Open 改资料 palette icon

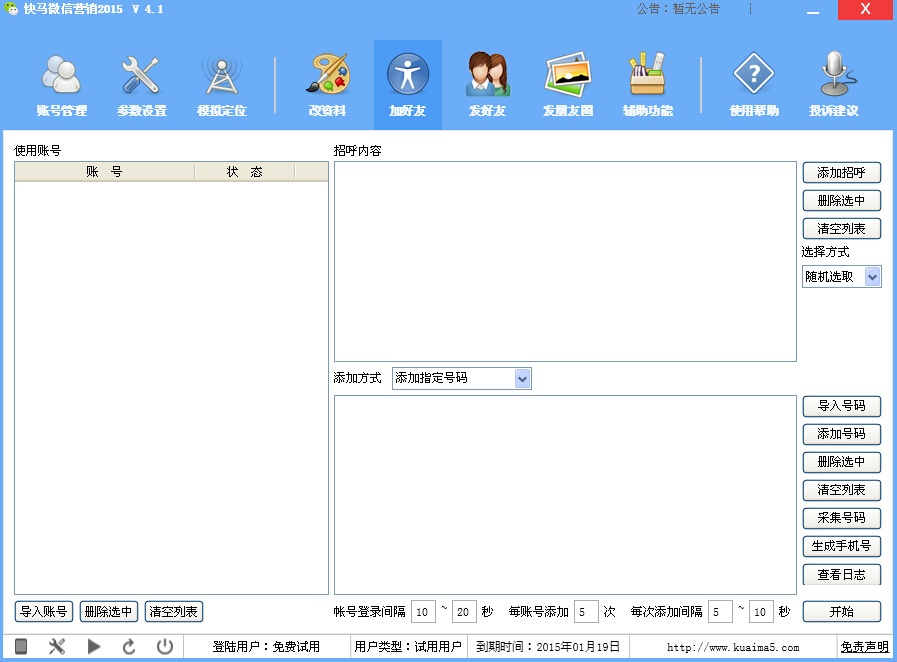point(327,85)
